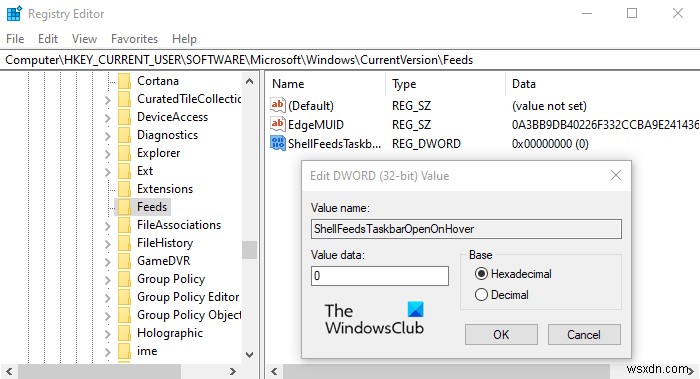Image resolution: width=700 pixels, height=379 pixels.
Task: Click the (Default) string value icon
Action: point(278,105)
